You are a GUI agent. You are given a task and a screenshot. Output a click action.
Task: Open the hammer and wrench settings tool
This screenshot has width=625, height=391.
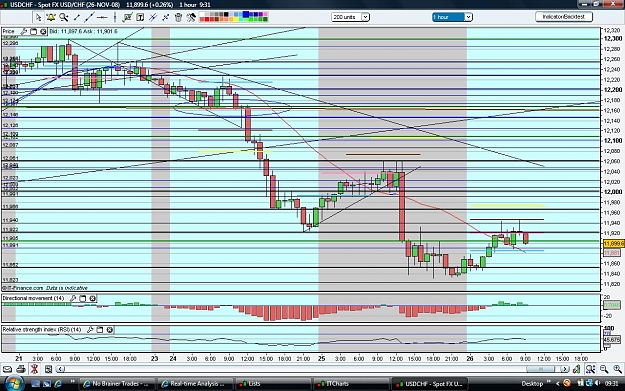click(191, 17)
